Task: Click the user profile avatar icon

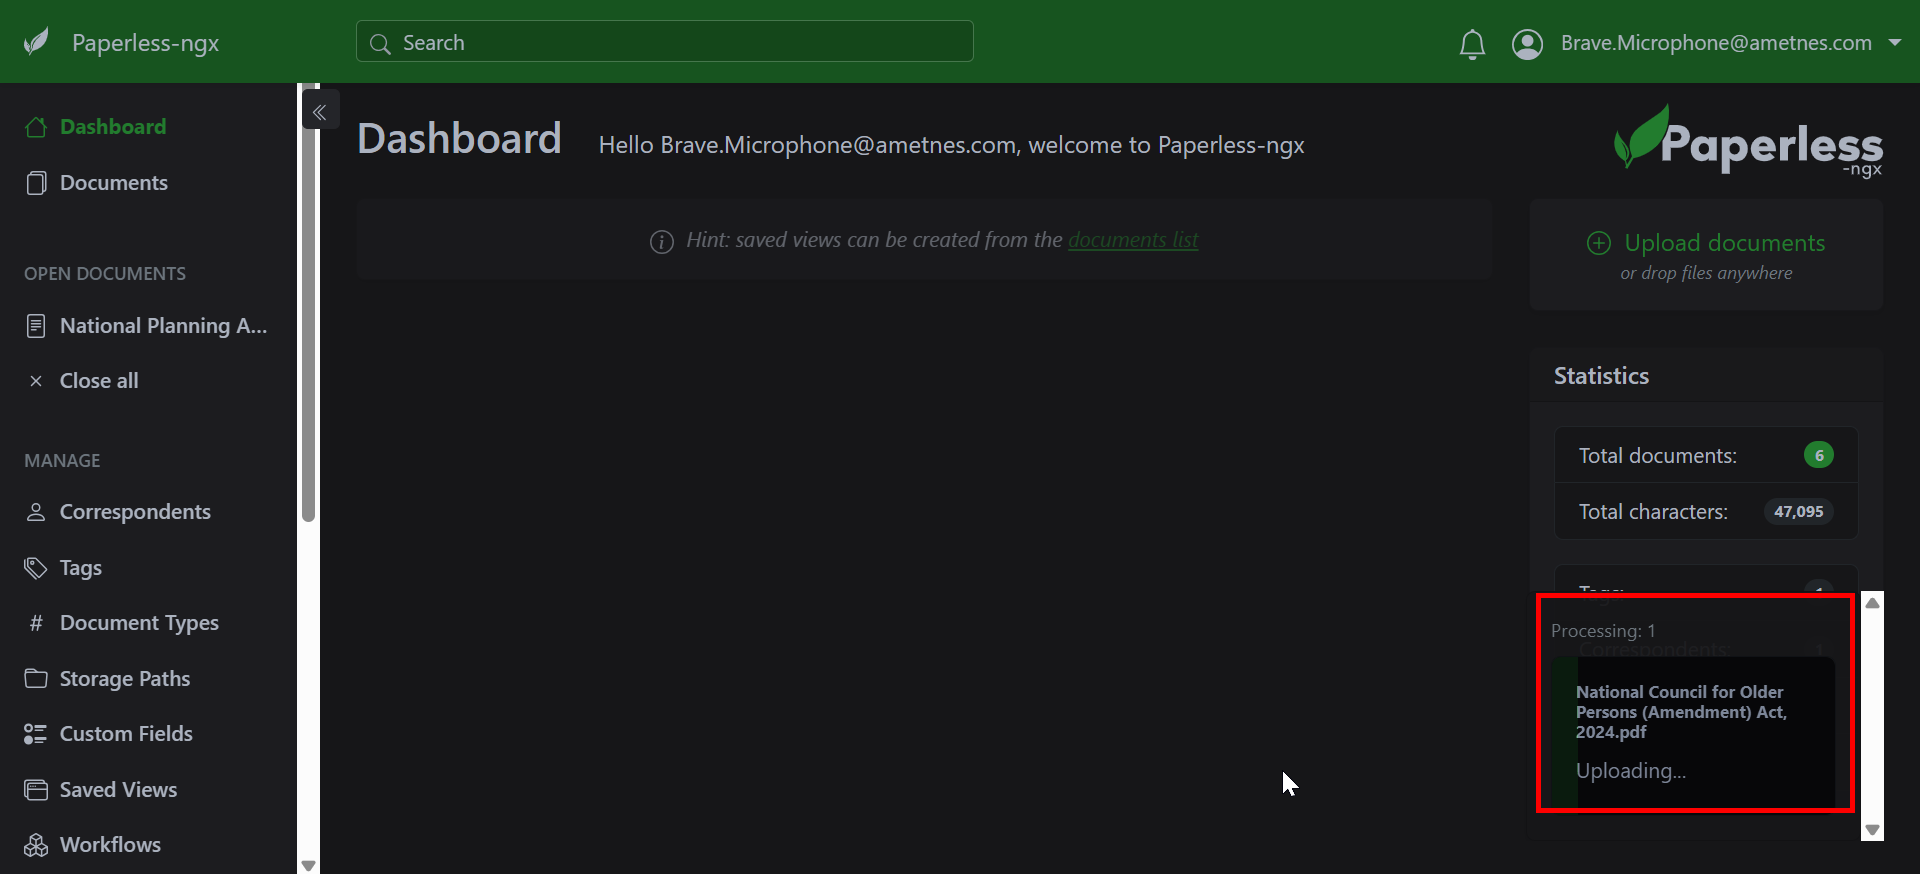Action: point(1527,44)
